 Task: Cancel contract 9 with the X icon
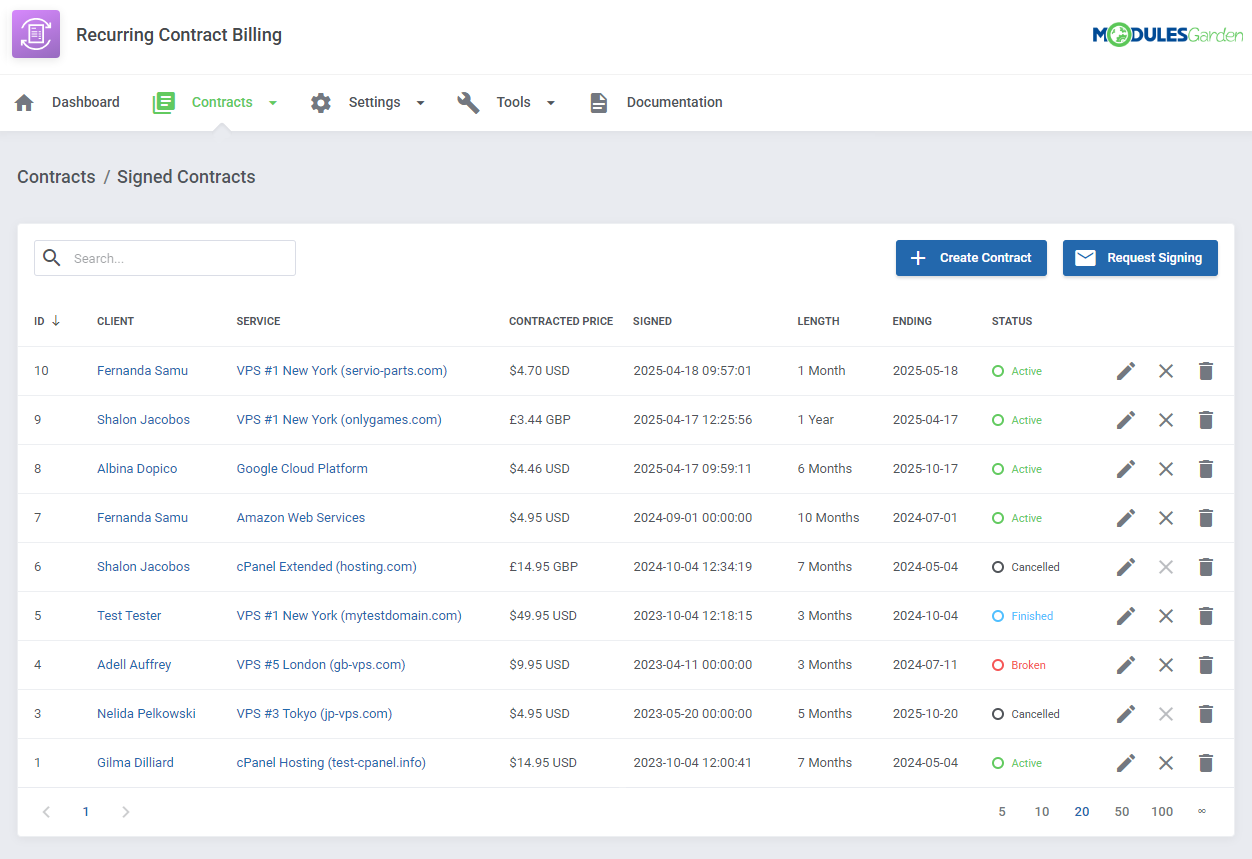tap(1166, 420)
